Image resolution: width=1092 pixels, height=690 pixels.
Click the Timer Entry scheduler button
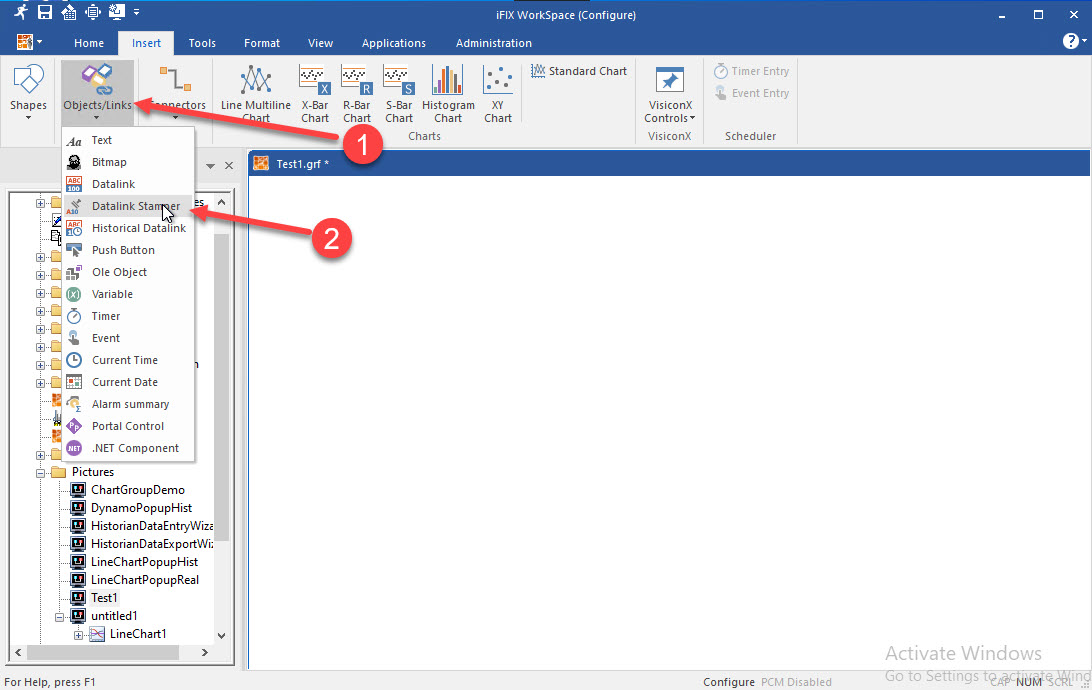point(751,71)
